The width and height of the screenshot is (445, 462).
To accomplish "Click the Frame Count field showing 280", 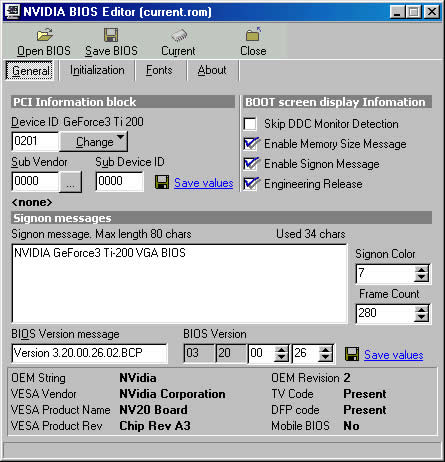I will (385, 314).
